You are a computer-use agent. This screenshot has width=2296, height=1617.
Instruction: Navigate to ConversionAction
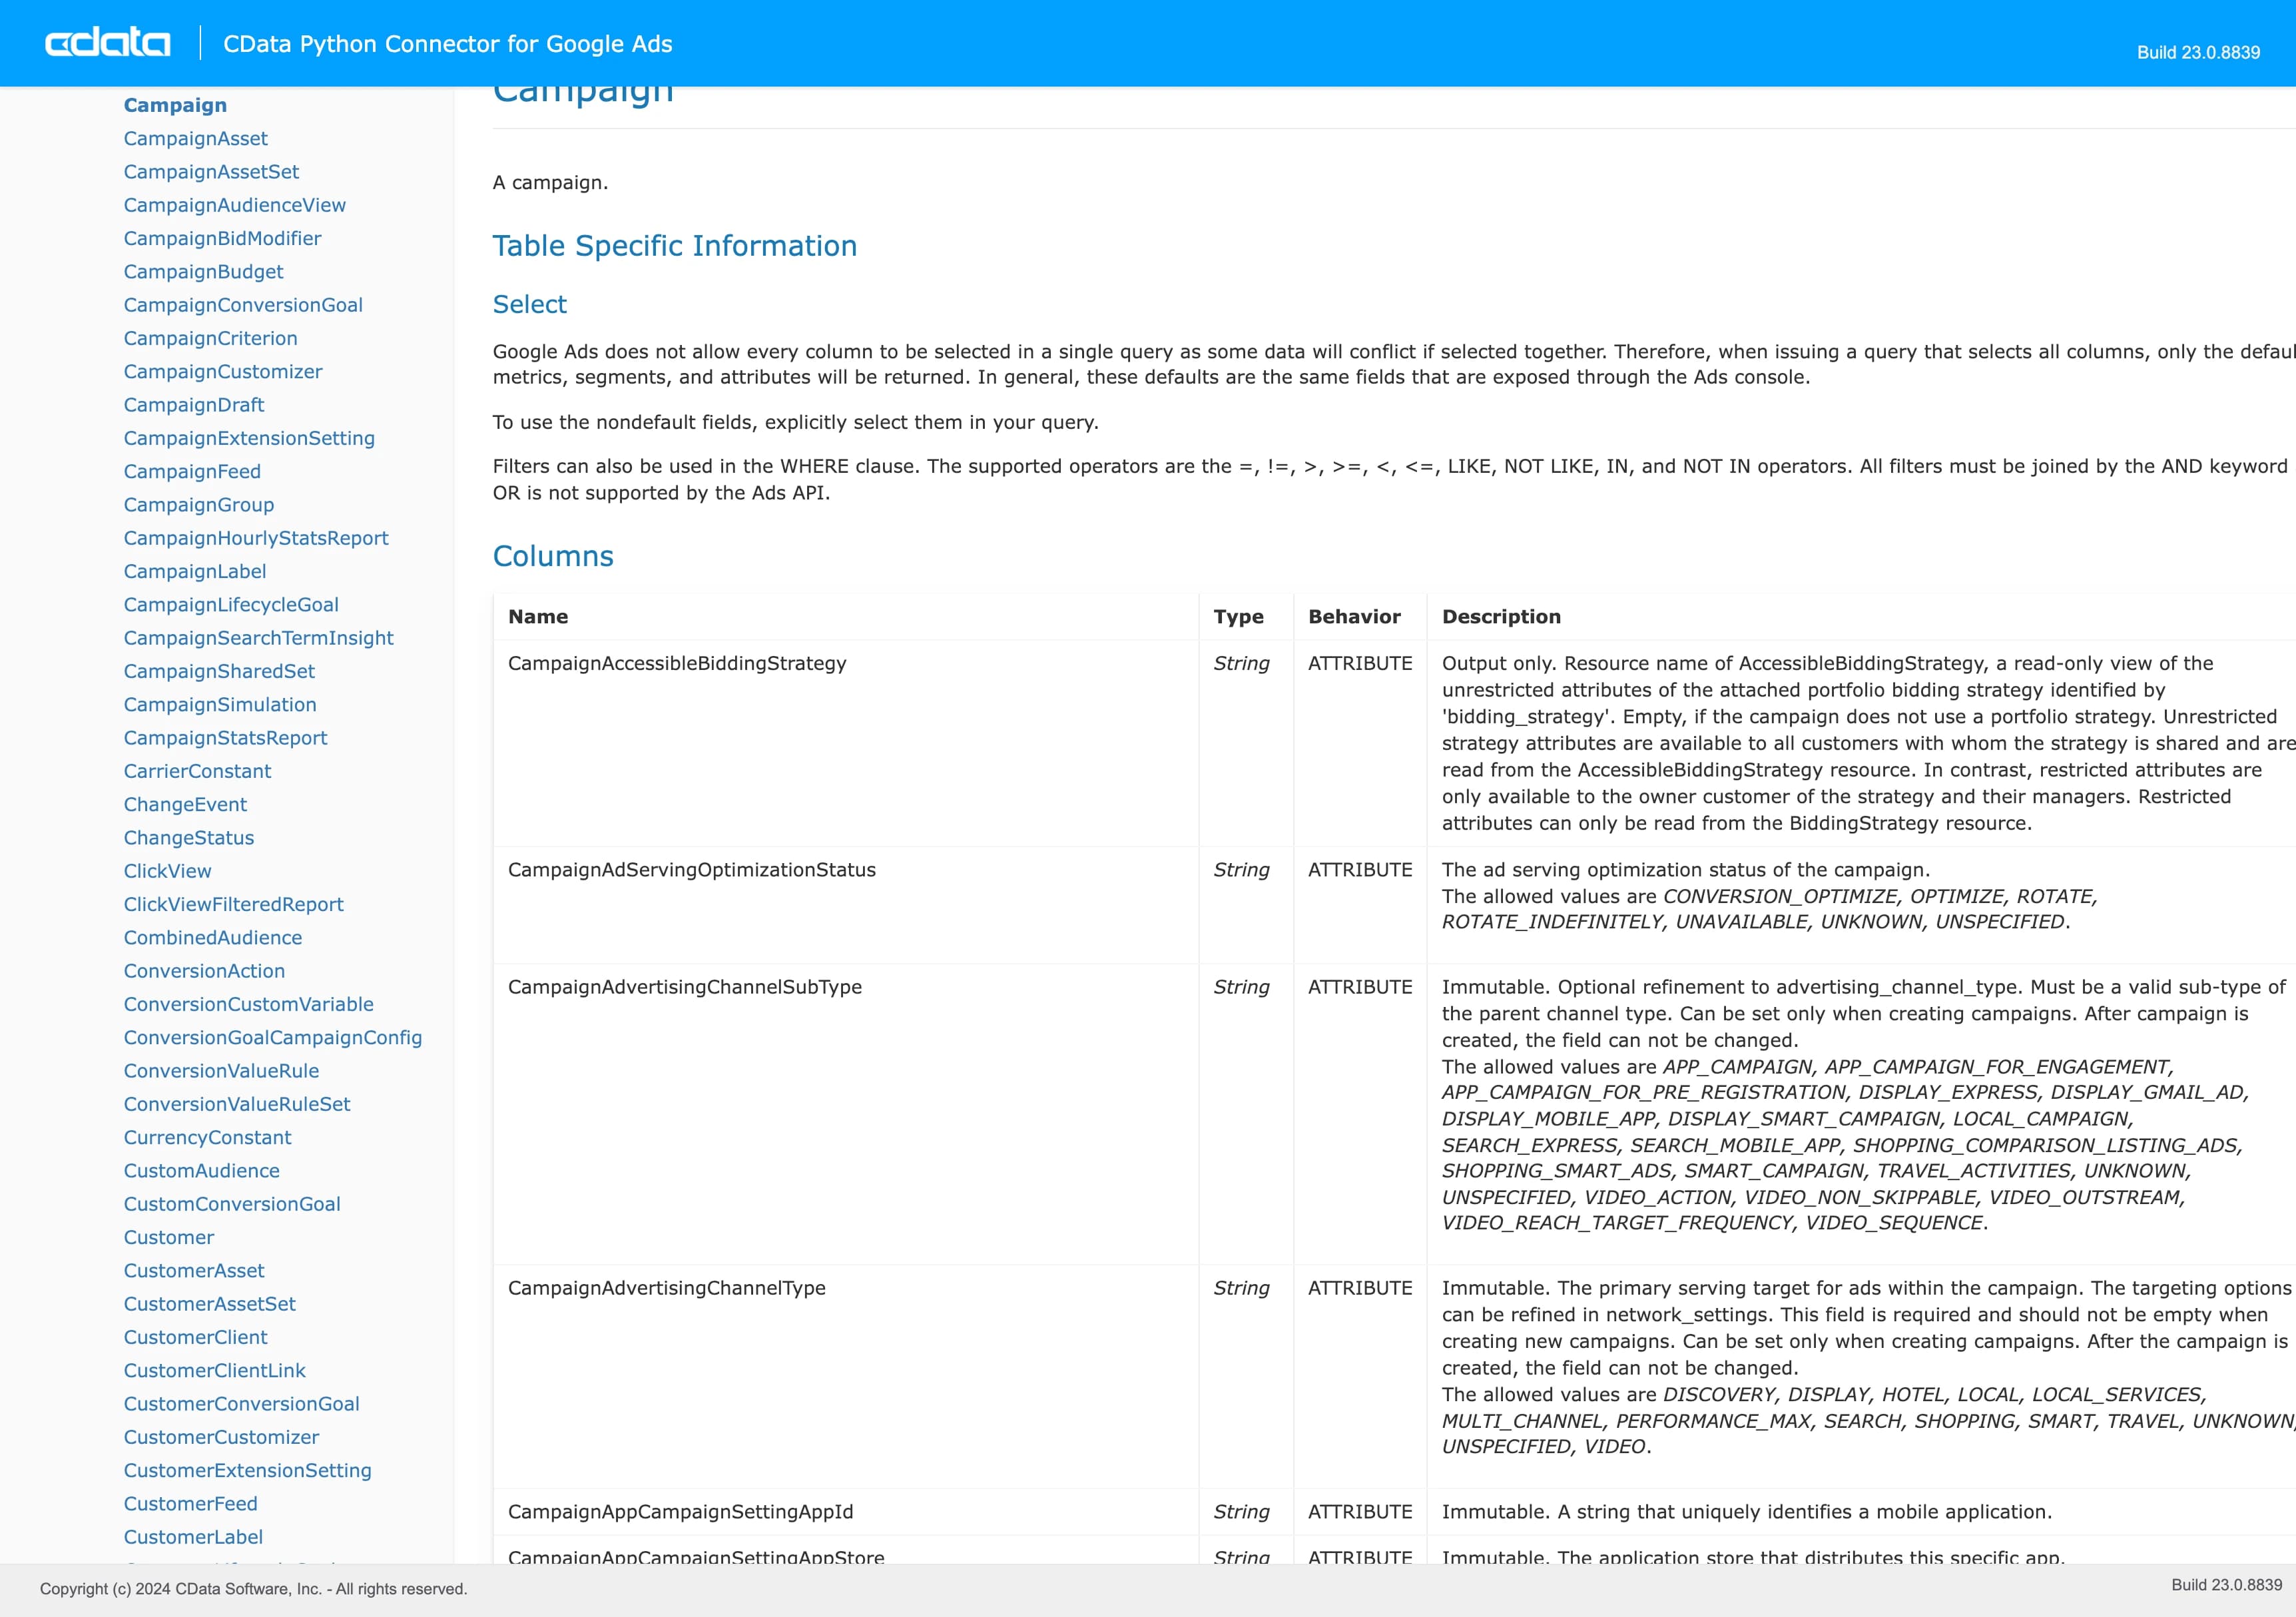point(204,971)
